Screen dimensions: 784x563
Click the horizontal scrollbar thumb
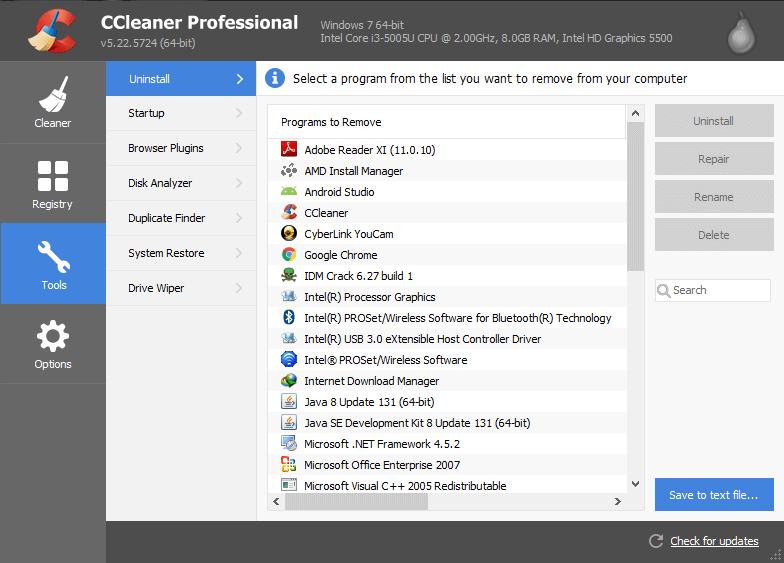tap(356, 502)
